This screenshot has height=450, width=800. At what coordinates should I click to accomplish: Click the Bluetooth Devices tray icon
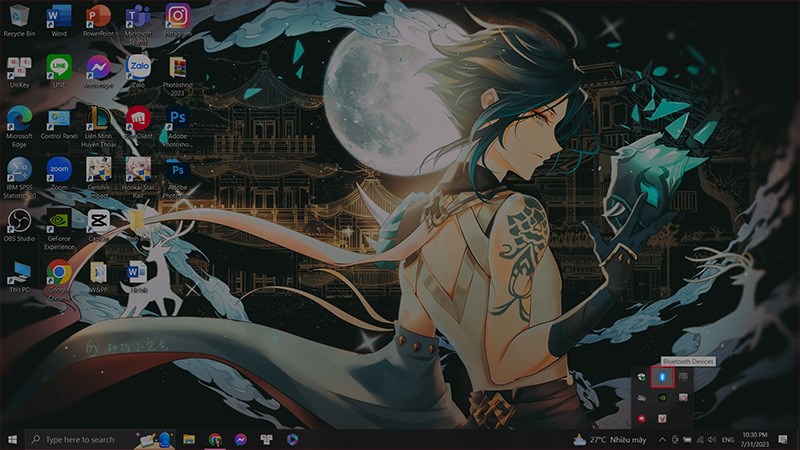pyautogui.click(x=662, y=377)
